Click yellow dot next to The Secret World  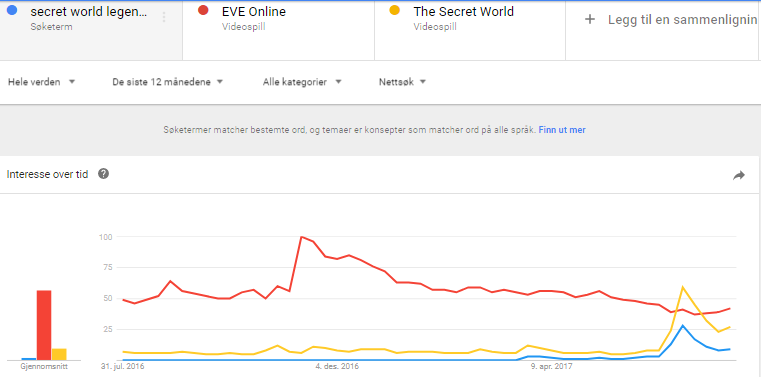click(x=395, y=10)
